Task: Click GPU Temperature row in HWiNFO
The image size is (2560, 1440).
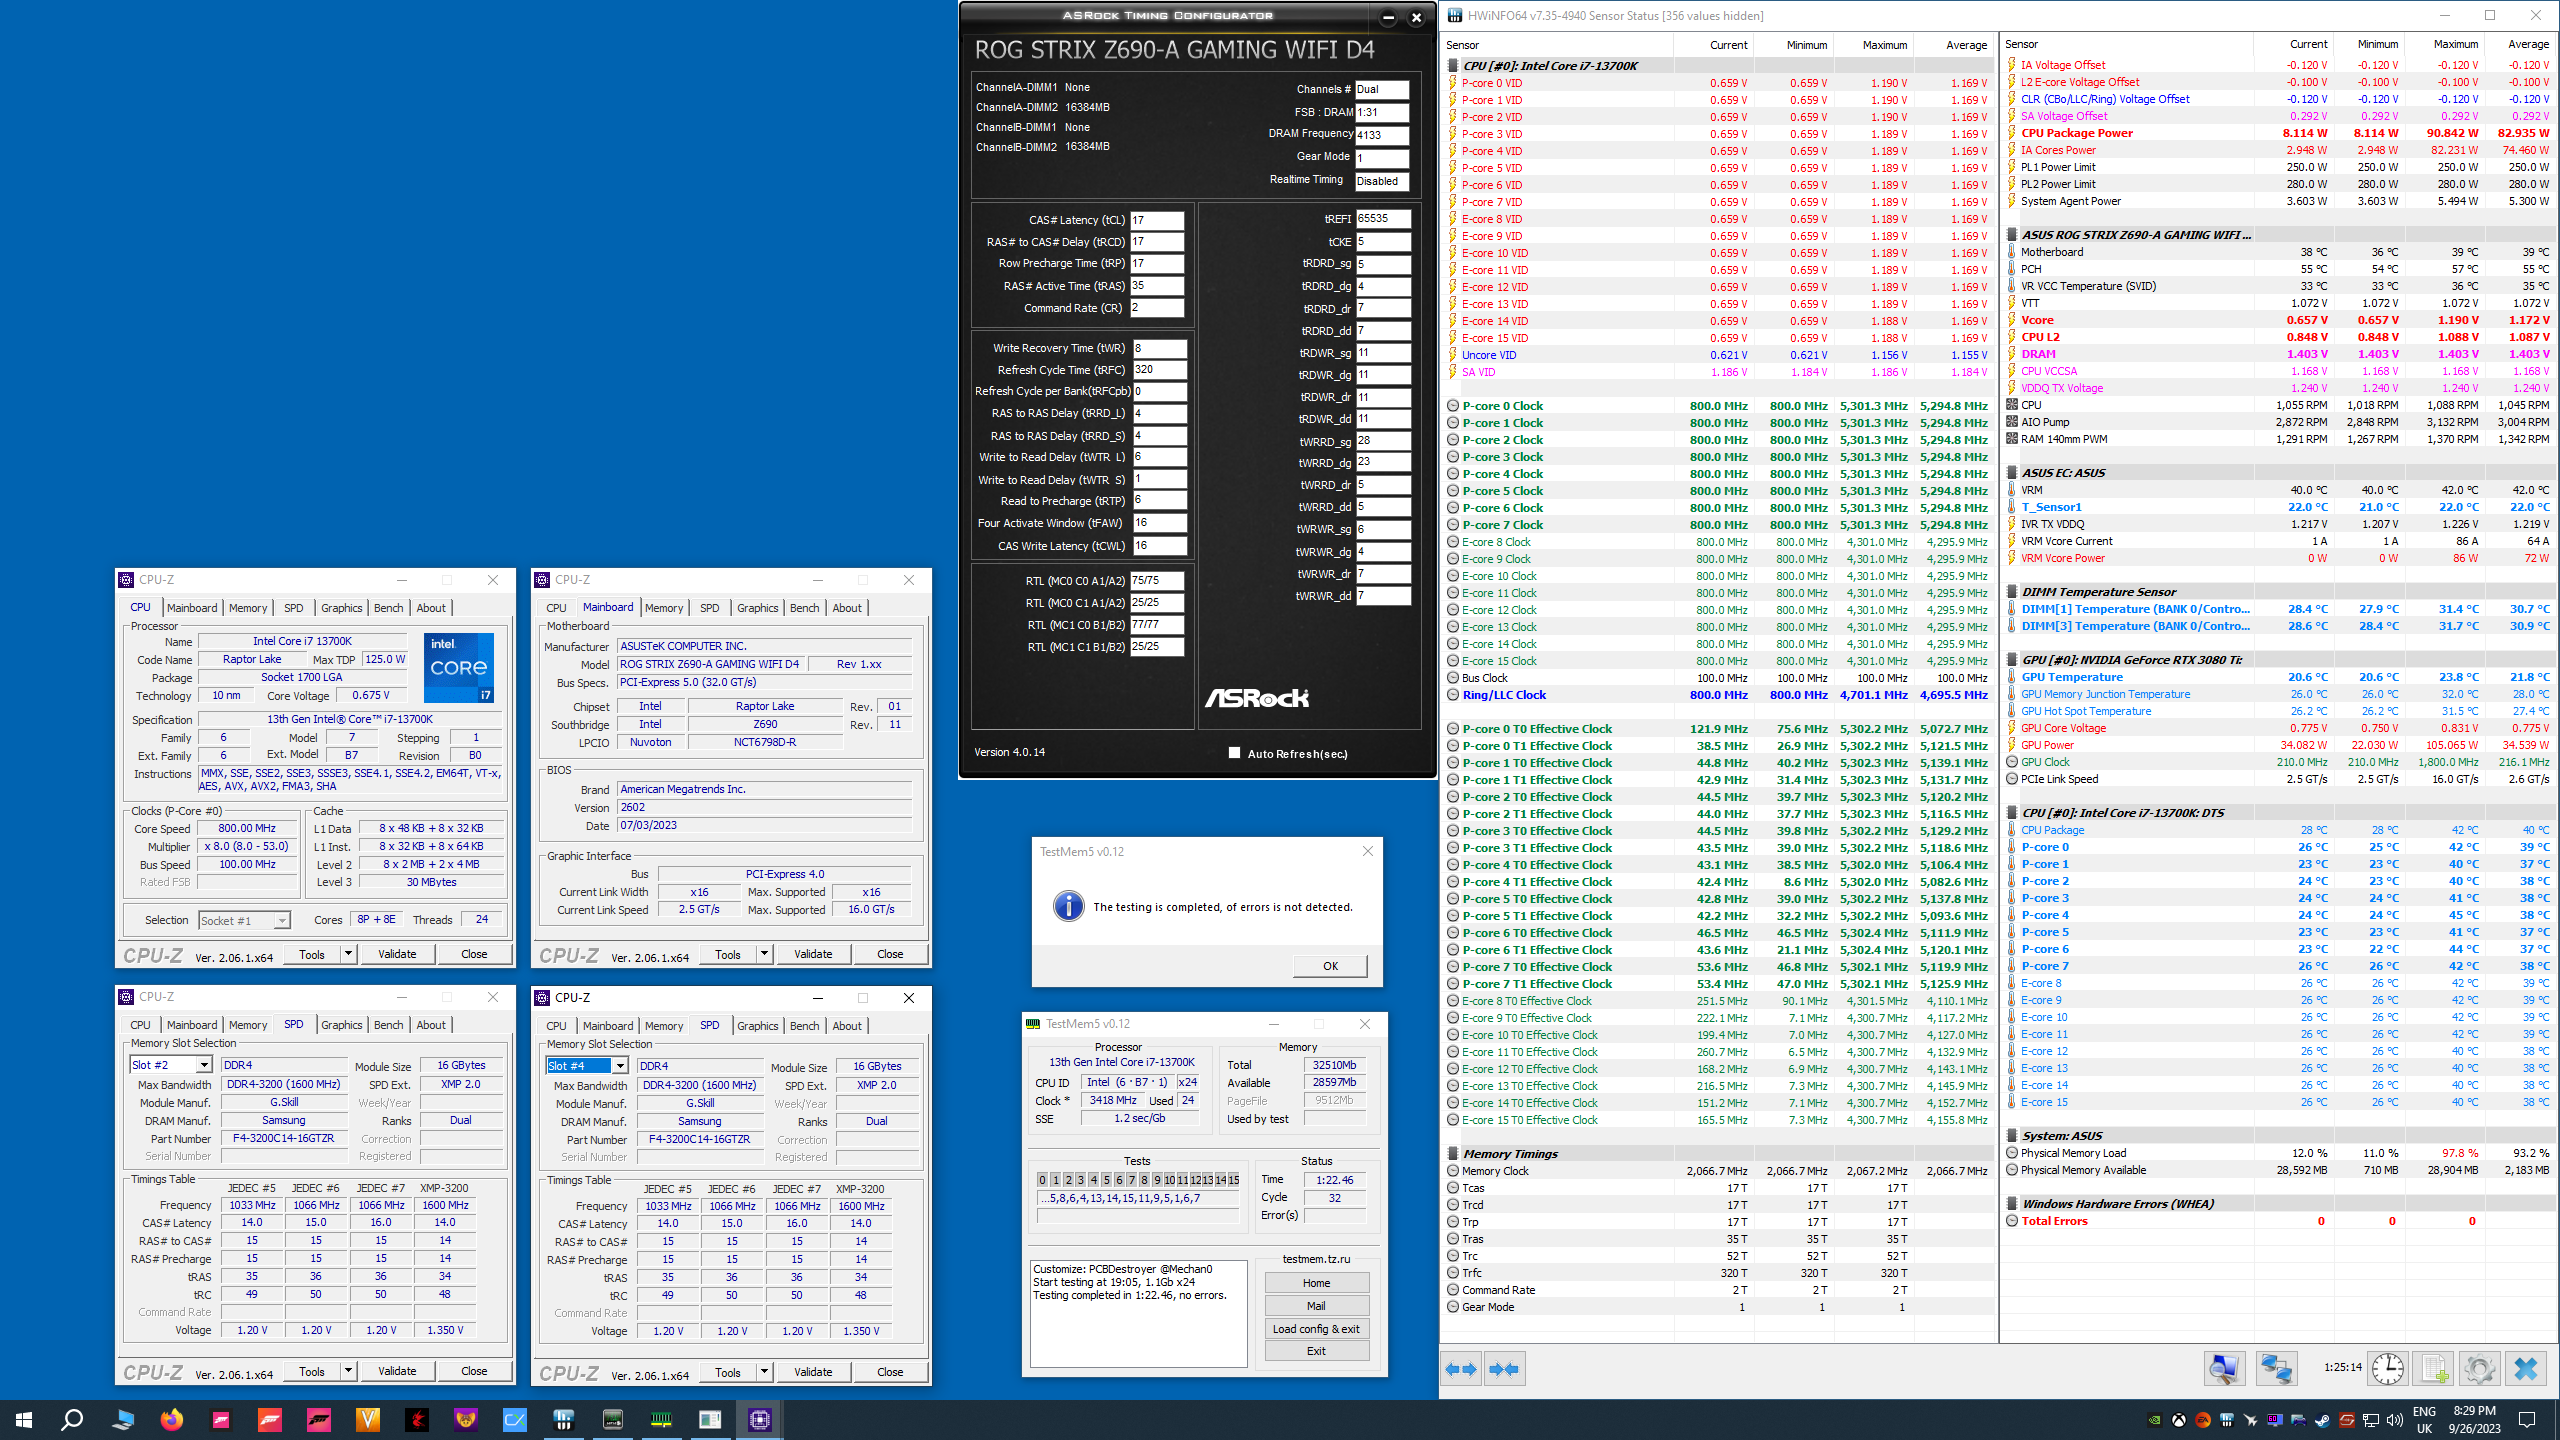Action: pos(2280,677)
